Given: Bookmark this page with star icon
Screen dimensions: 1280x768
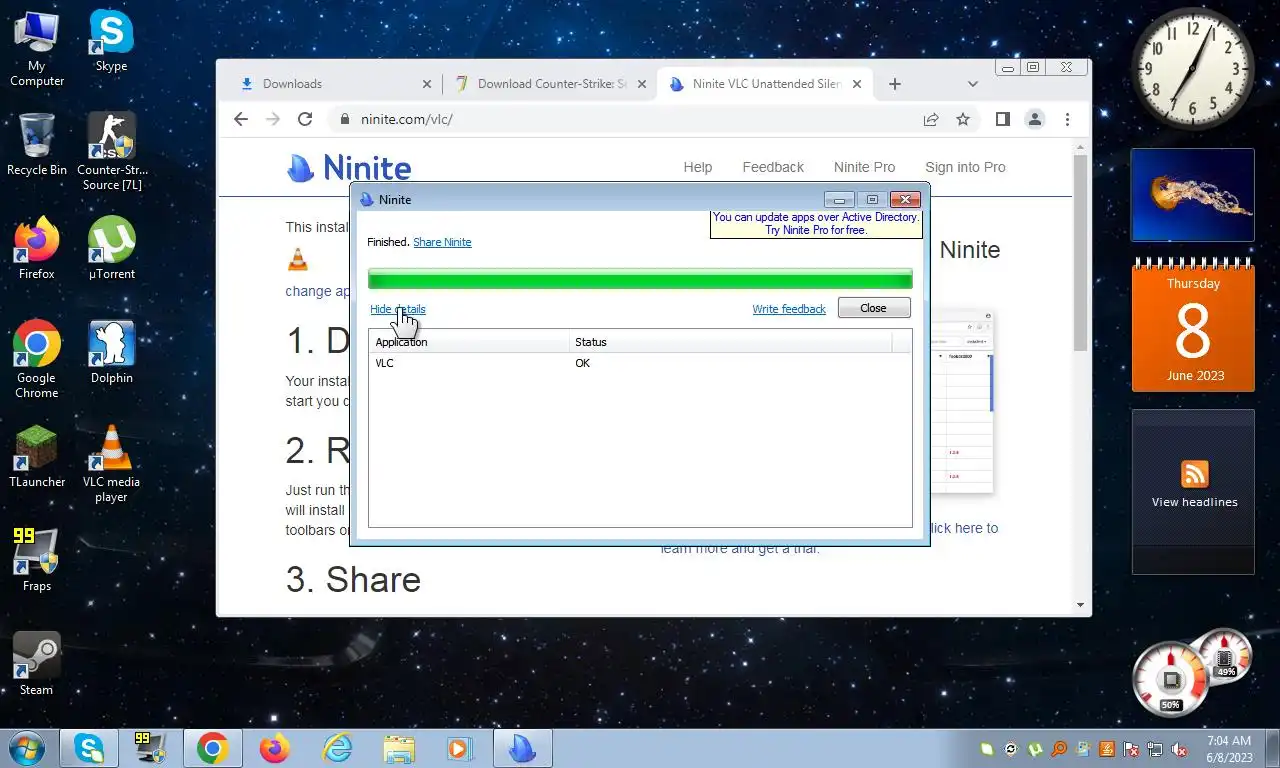Looking at the screenshot, I should (x=963, y=119).
